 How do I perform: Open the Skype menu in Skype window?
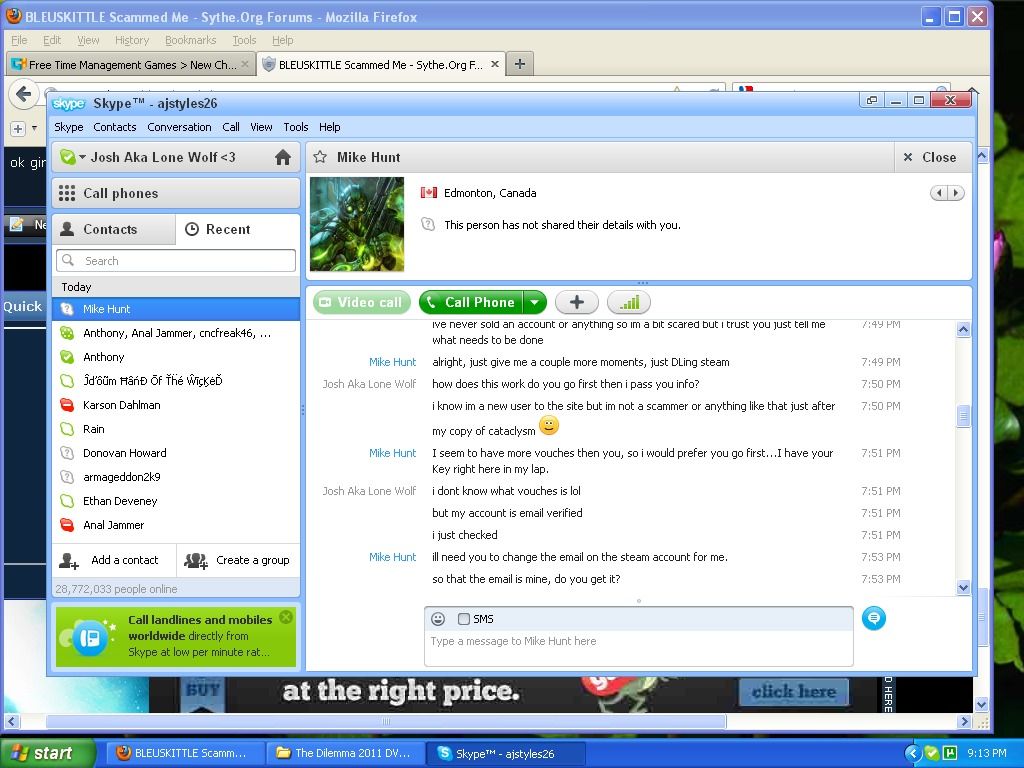coord(69,127)
